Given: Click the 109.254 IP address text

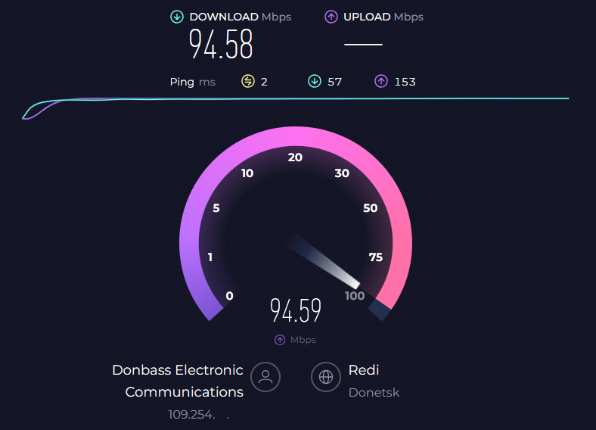Looking at the screenshot, I should click(x=192, y=414).
